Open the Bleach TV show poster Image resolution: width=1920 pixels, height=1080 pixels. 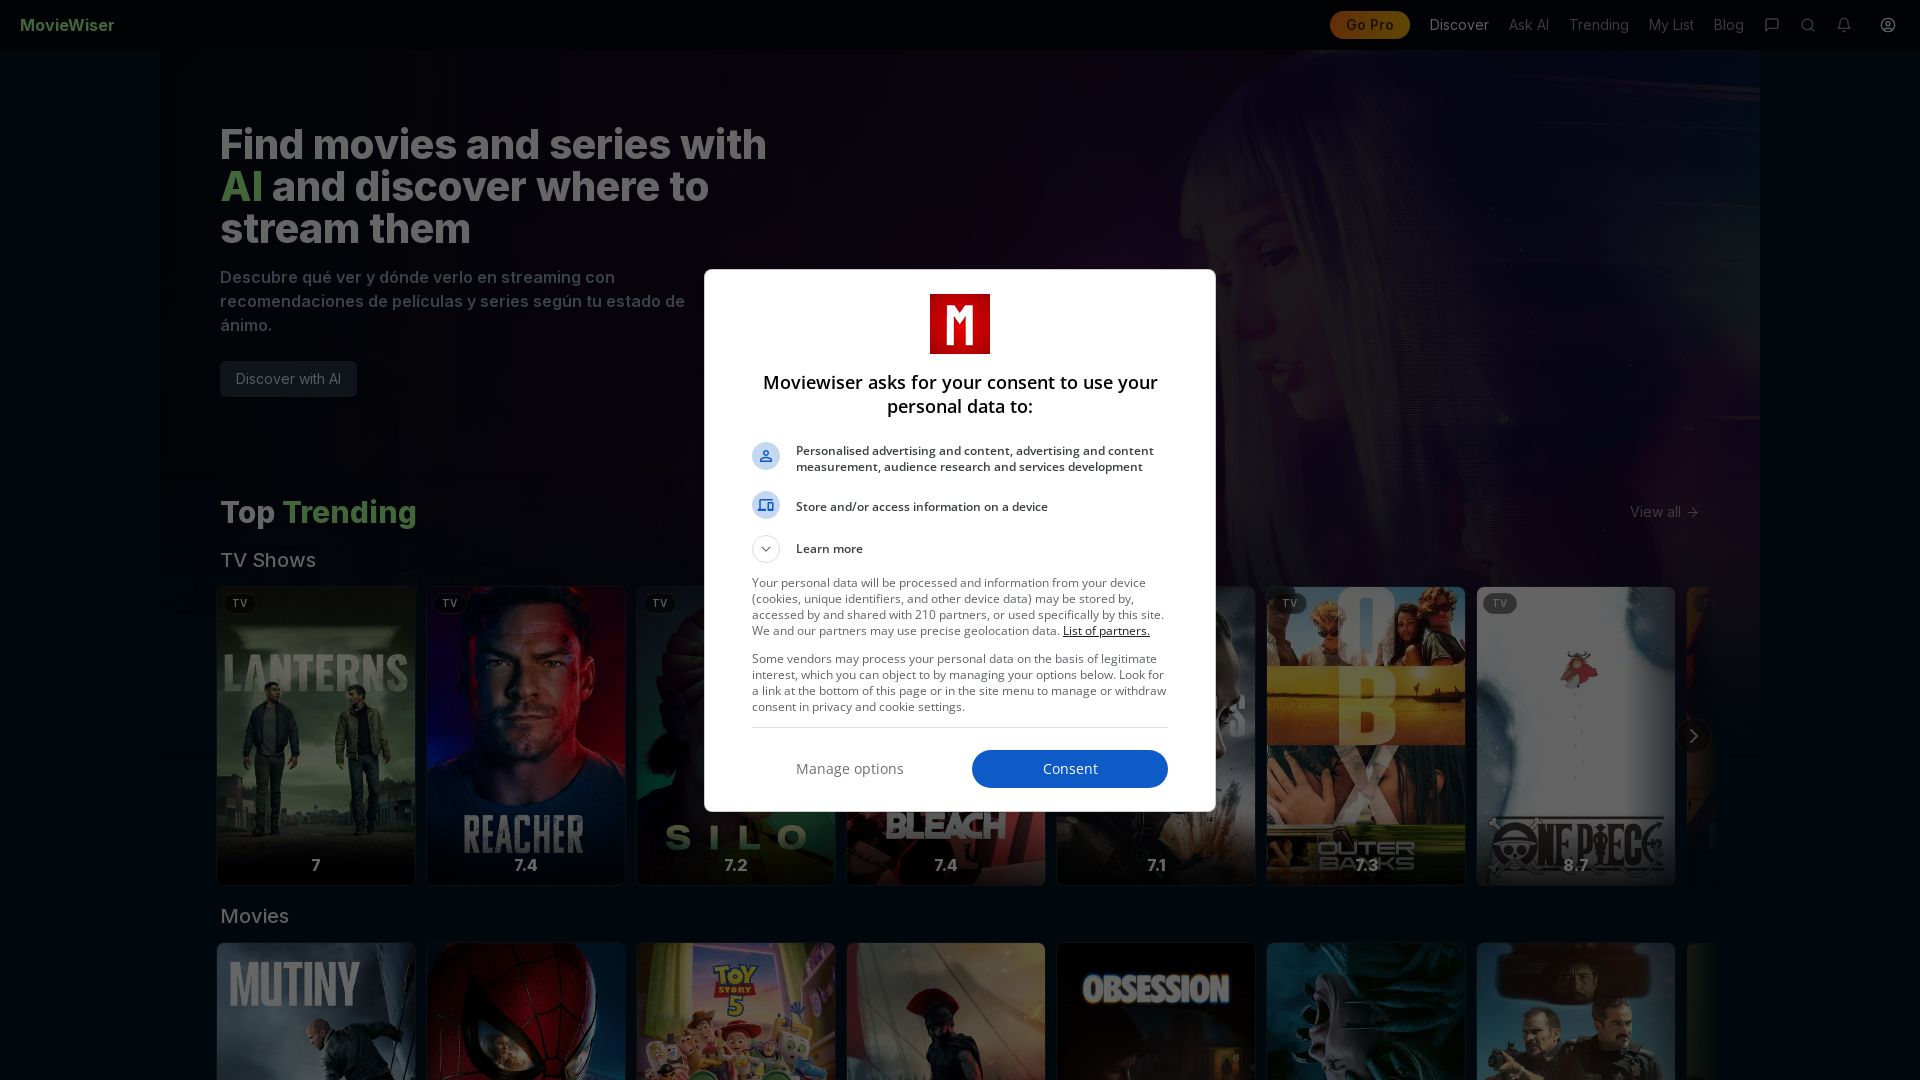[946, 848]
